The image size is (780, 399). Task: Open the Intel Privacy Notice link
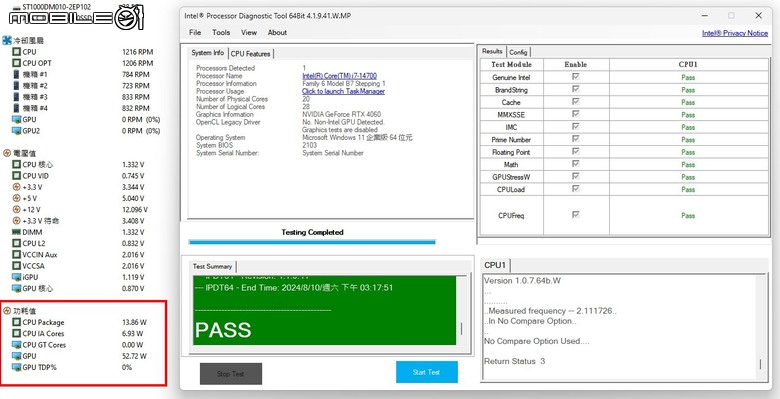(735, 33)
